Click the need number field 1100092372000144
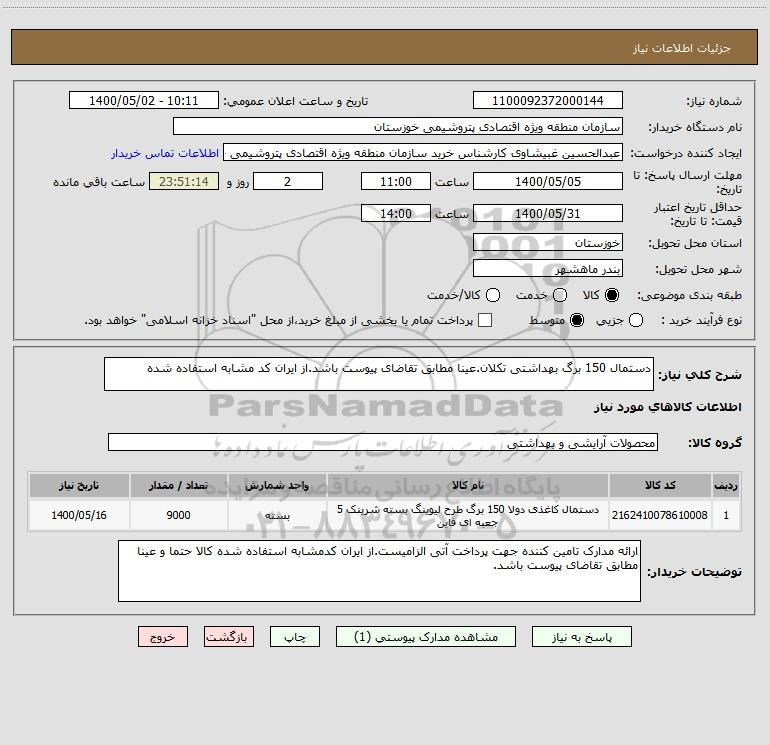This screenshot has width=770, height=745. (x=548, y=101)
